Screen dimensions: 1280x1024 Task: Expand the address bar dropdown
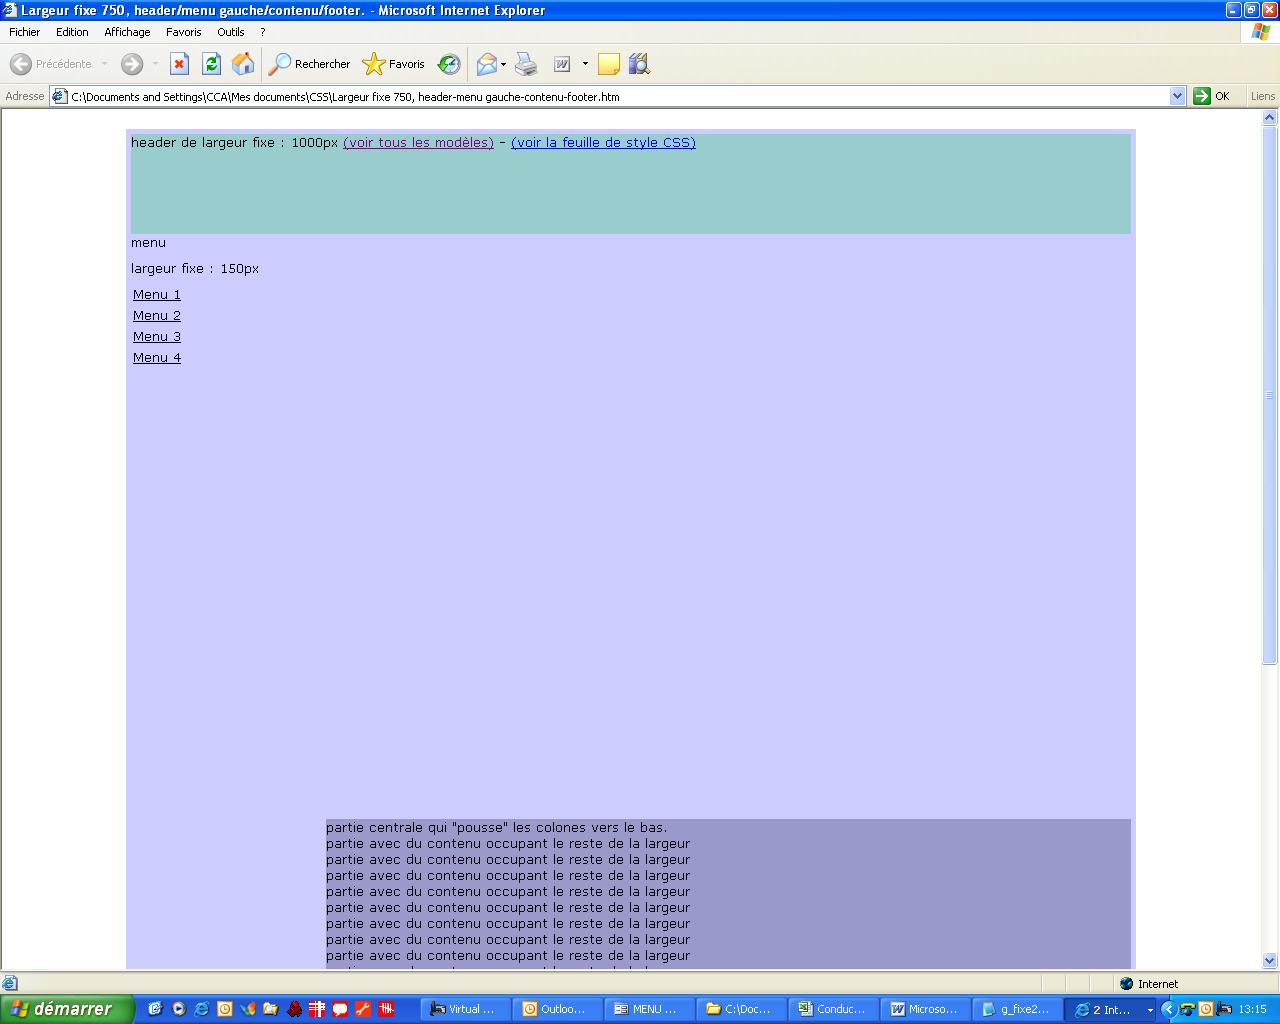pyautogui.click(x=1177, y=97)
